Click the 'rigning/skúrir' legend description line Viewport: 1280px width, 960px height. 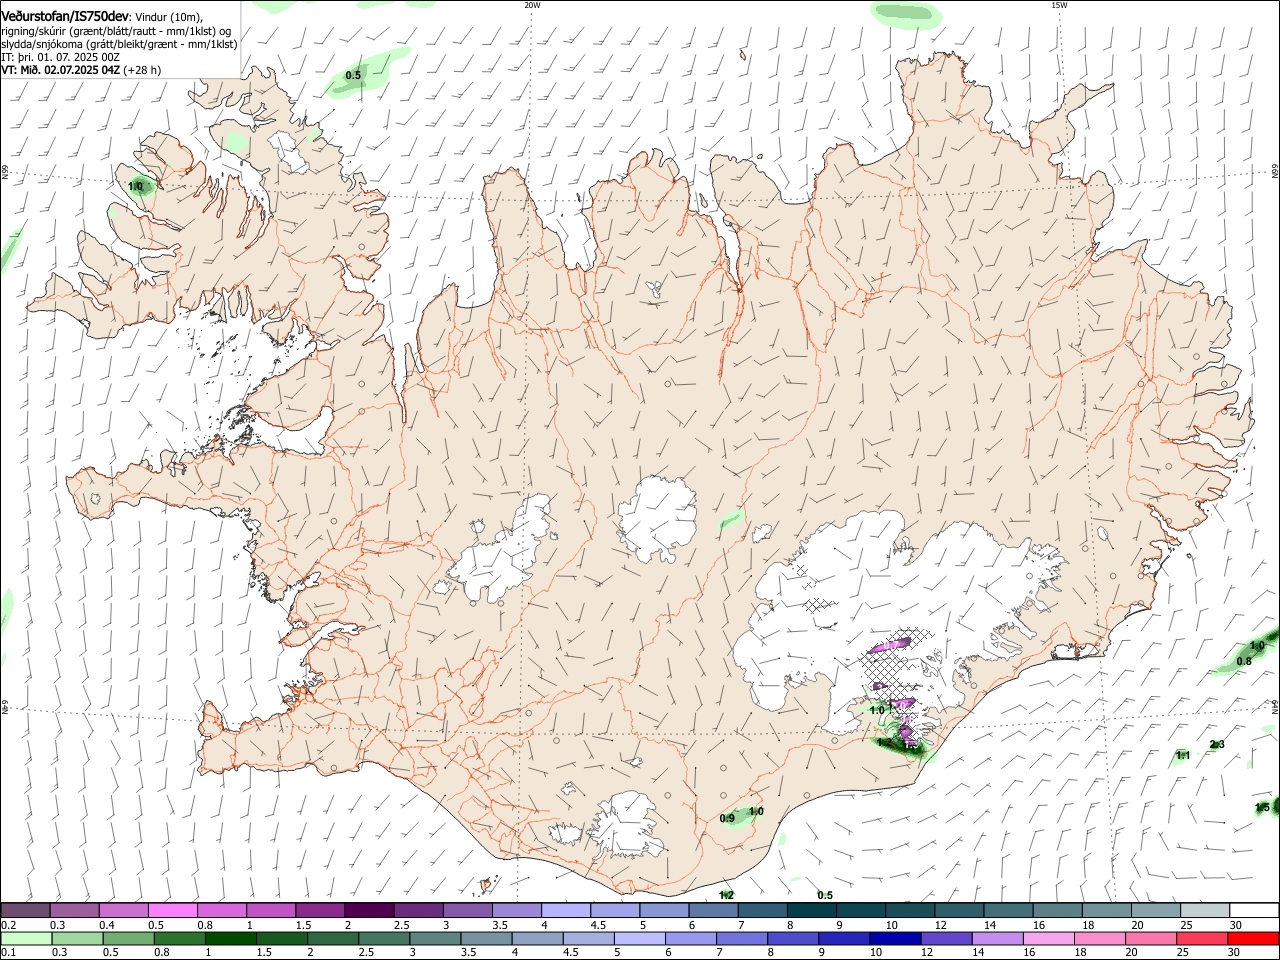click(x=116, y=31)
